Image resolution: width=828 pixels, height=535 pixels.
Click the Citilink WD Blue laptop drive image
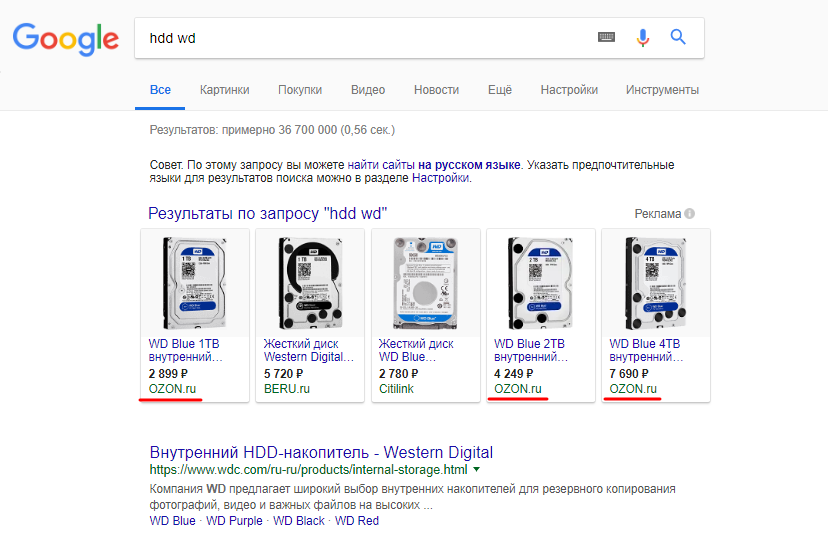426,283
